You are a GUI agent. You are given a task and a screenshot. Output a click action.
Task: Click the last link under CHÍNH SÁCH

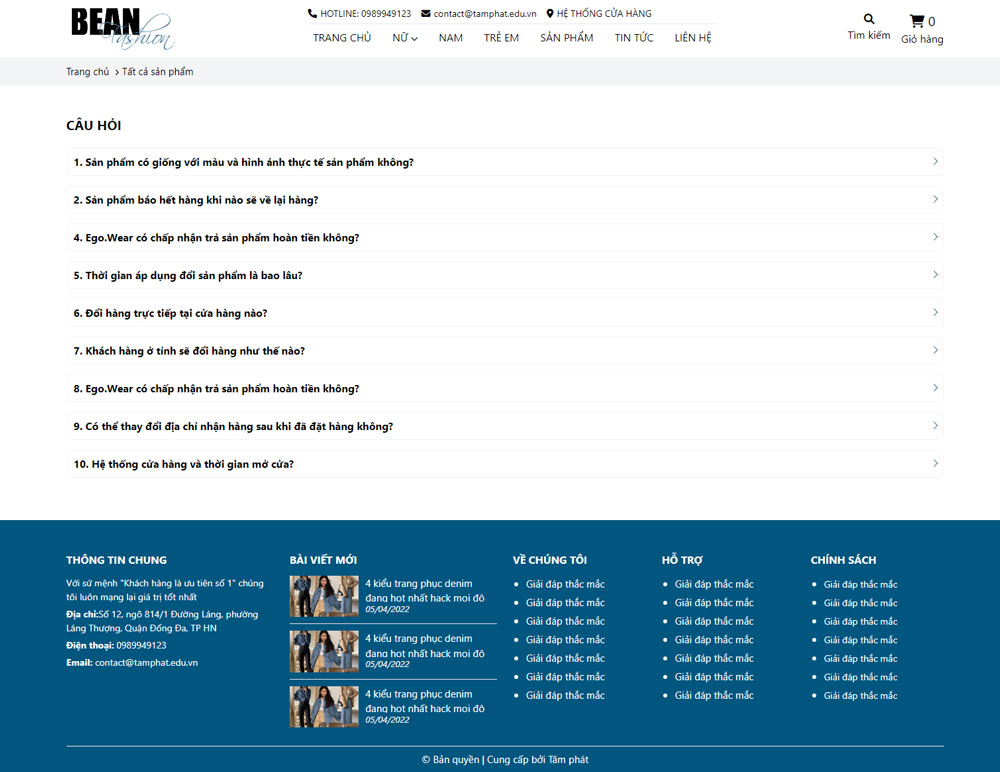[x=860, y=695]
